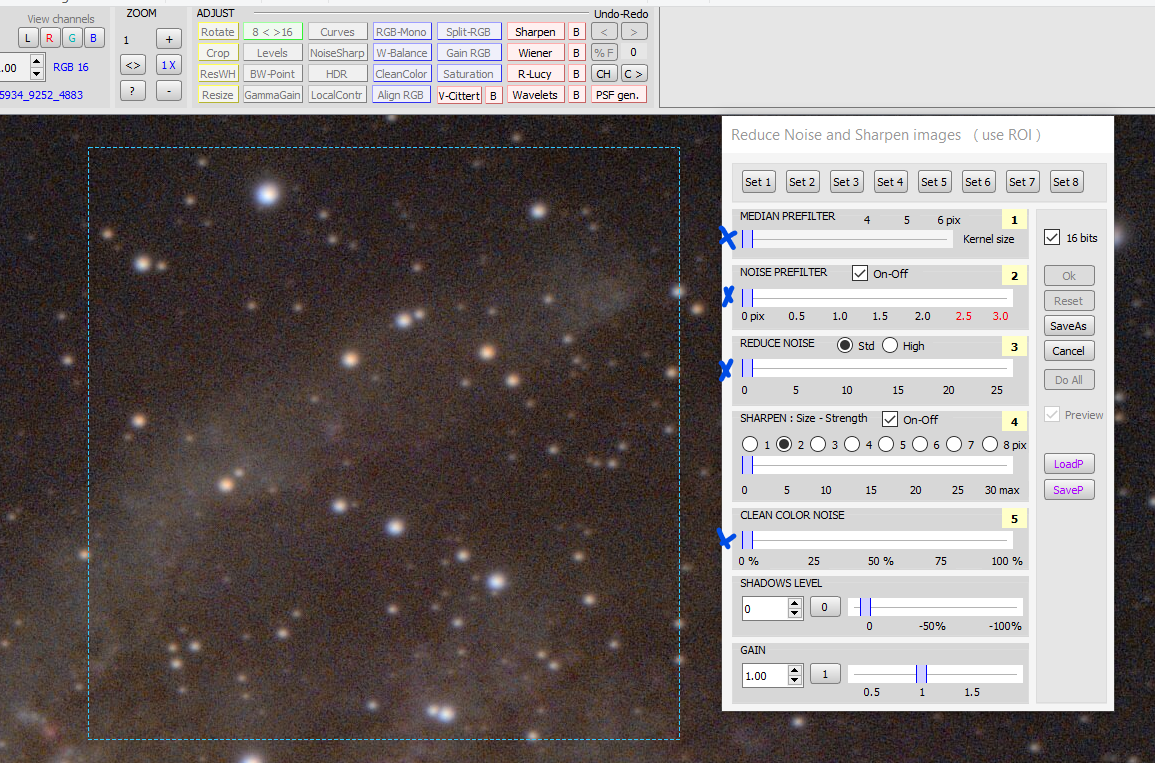This screenshot has height=763, width=1155.
Task: Select sharpen size 1 pix radio
Action: tap(750, 444)
